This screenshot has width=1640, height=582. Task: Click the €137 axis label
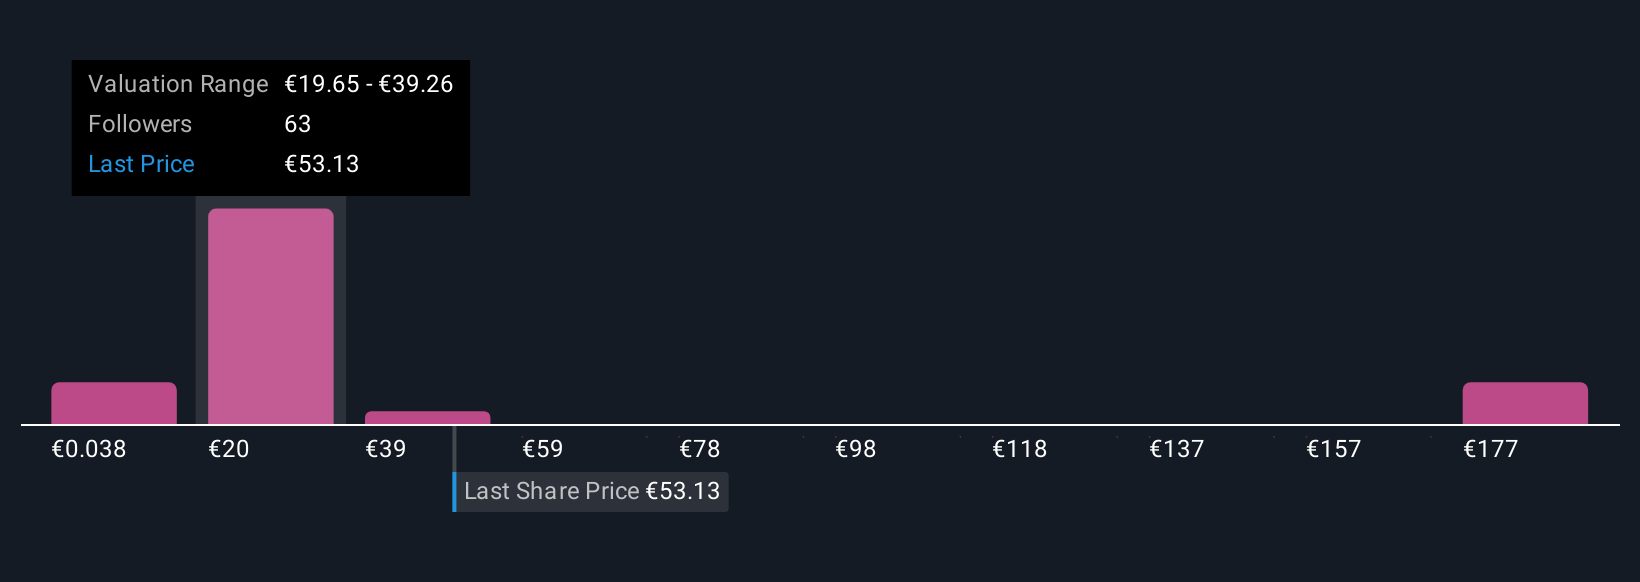1177,449
